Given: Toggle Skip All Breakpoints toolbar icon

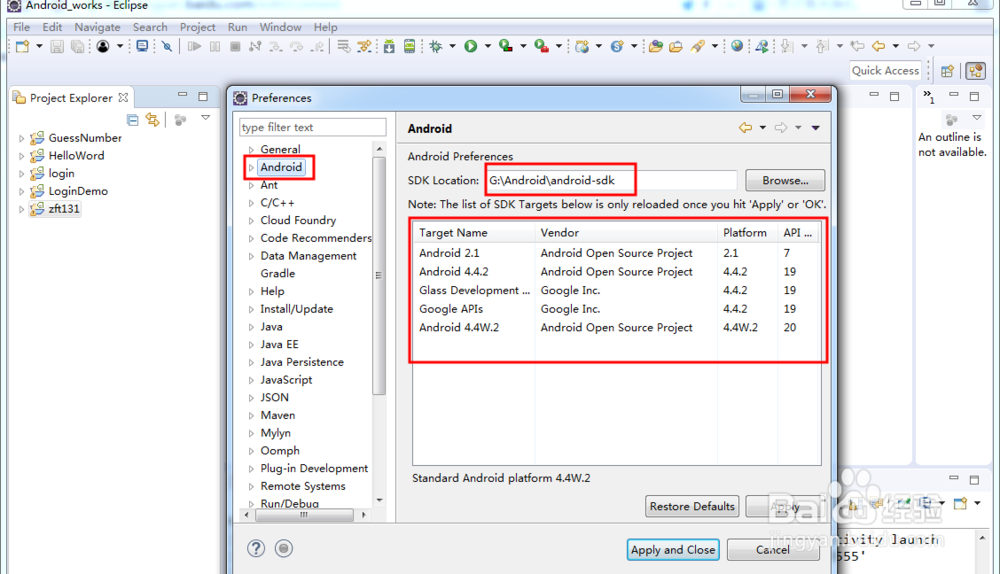Looking at the screenshot, I should [x=167, y=46].
